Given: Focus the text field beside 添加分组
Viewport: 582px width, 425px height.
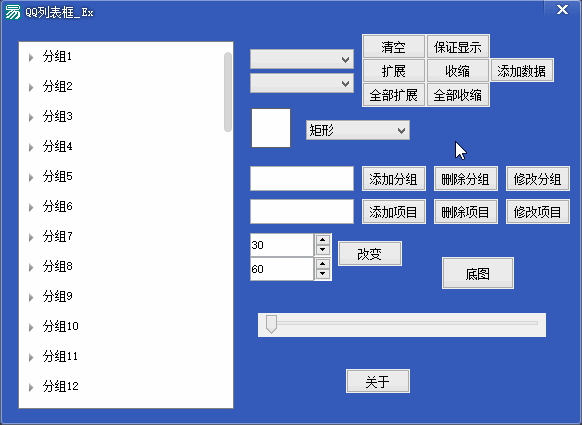Looking at the screenshot, I should tap(302, 179).
